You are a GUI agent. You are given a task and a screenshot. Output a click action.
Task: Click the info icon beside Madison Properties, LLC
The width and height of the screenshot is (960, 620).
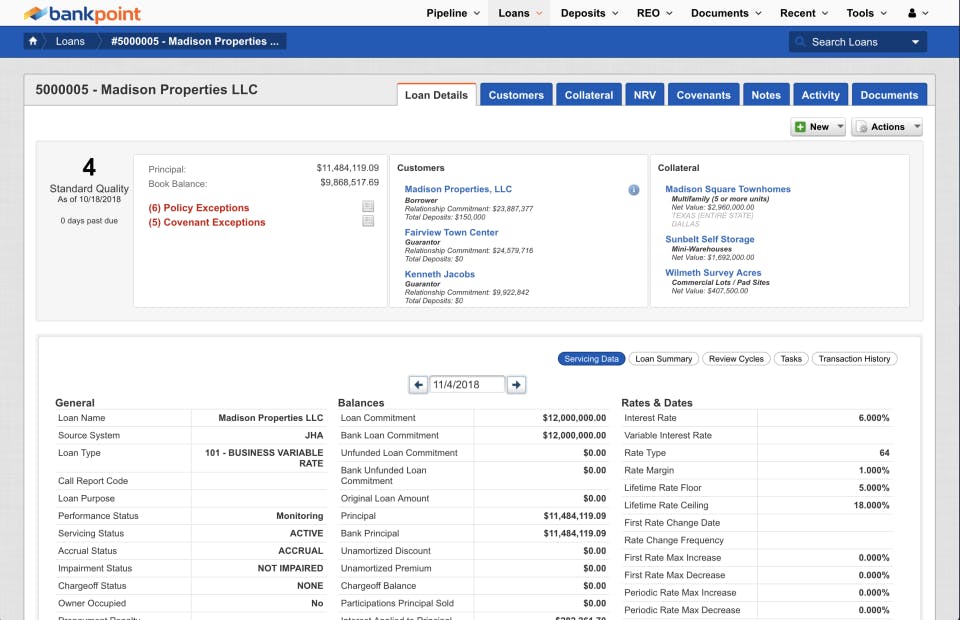click(634, 190)
